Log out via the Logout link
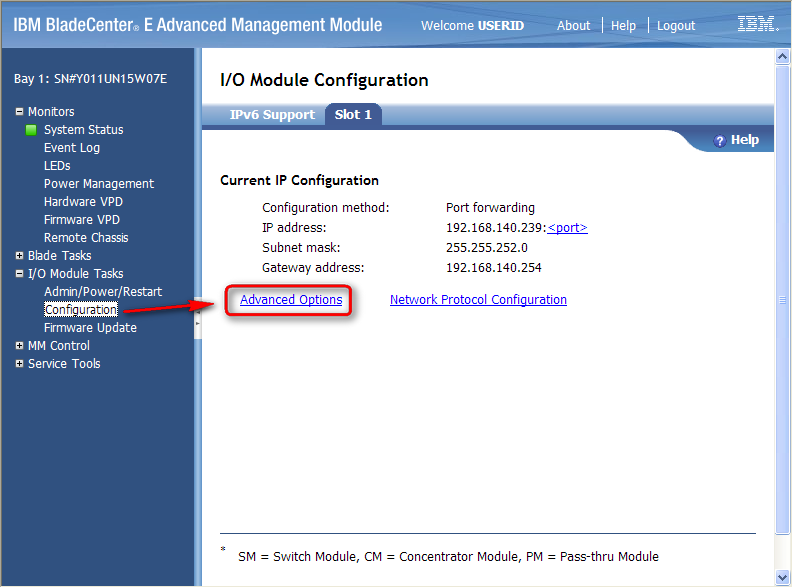 pos(676,25)
